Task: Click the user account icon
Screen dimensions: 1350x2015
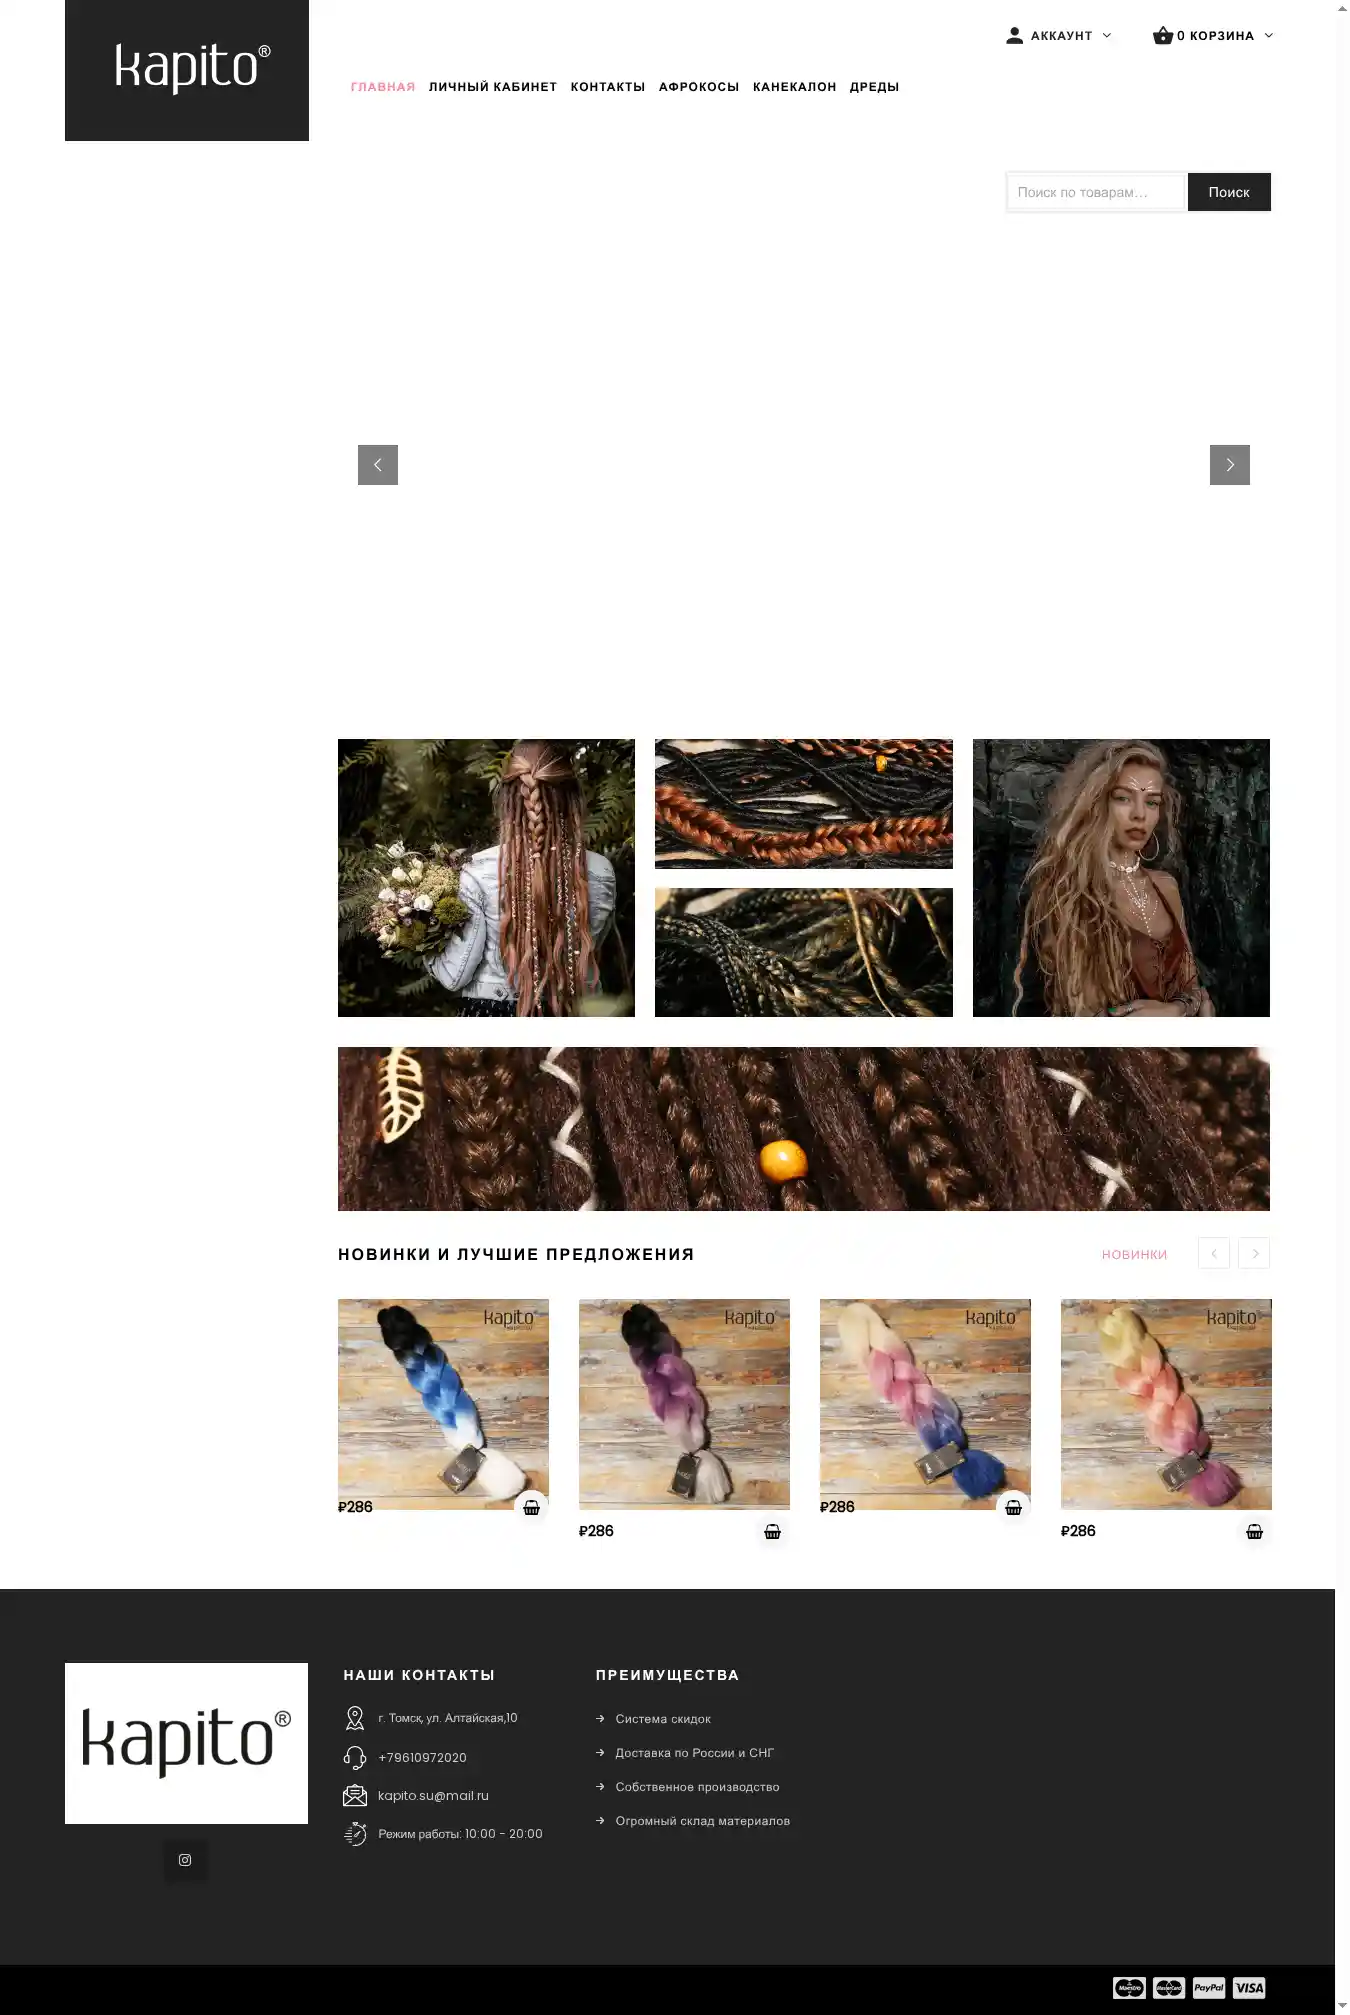Action: [x=1015, y=35]
